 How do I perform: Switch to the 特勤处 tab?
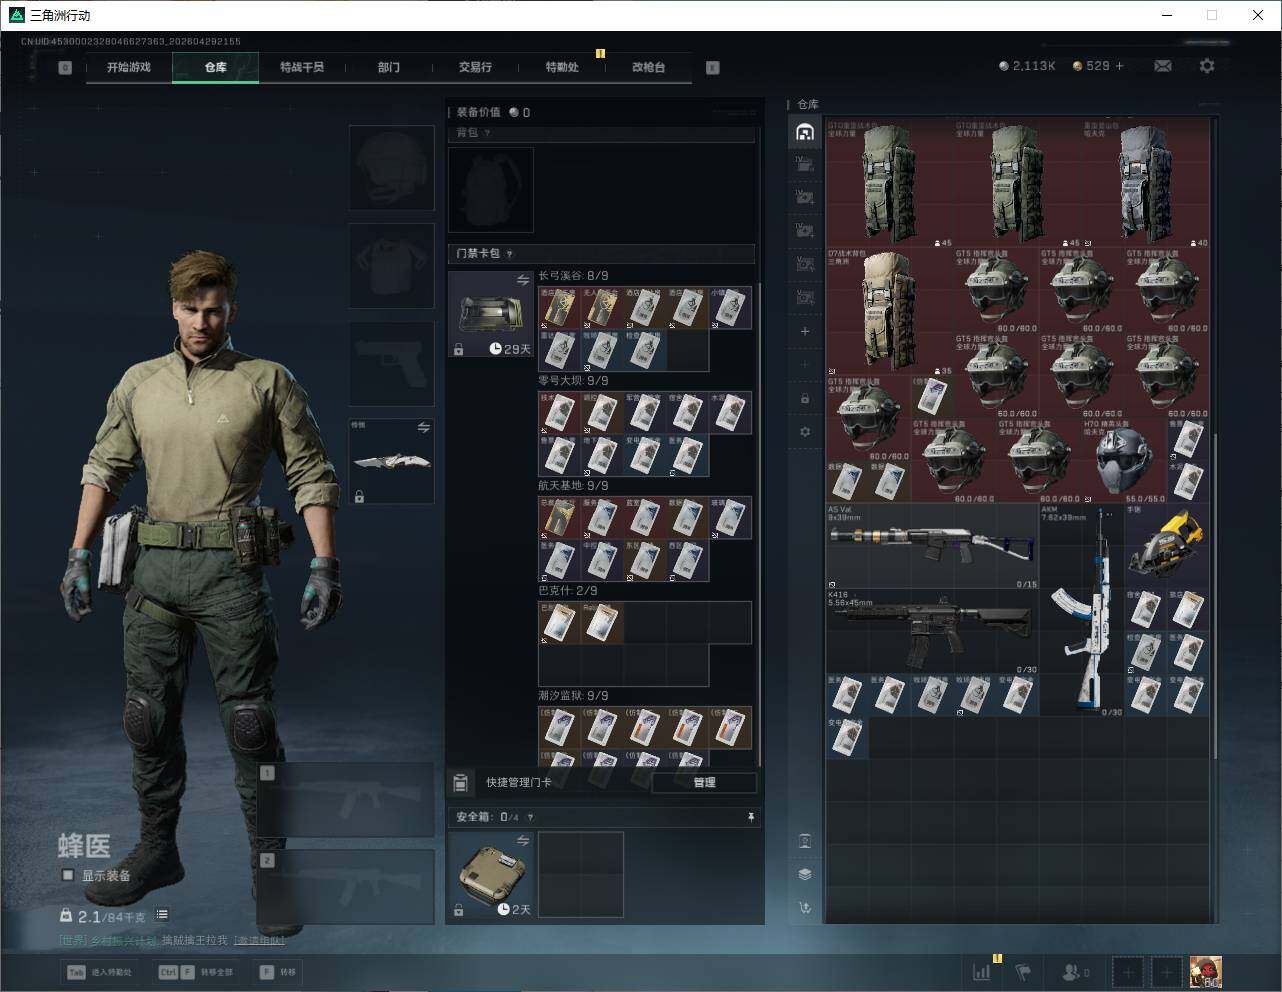pos(562,67)
